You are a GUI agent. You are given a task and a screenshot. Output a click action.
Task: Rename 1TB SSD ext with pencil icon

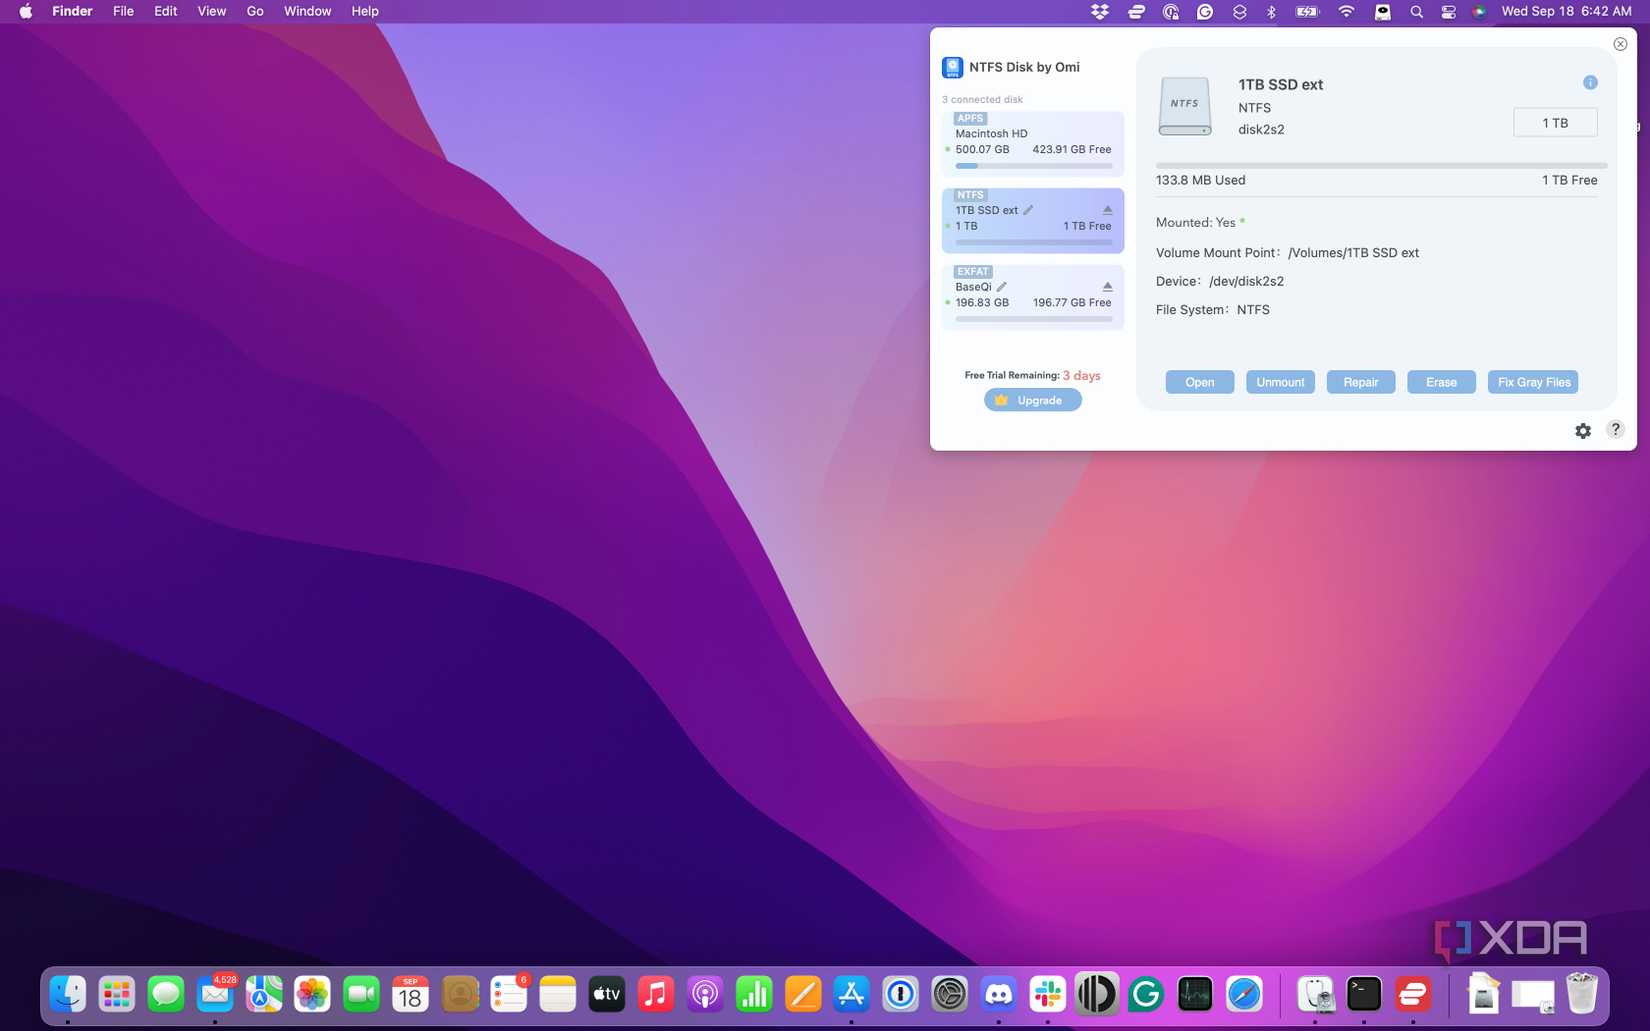[x=1028, y=210]
